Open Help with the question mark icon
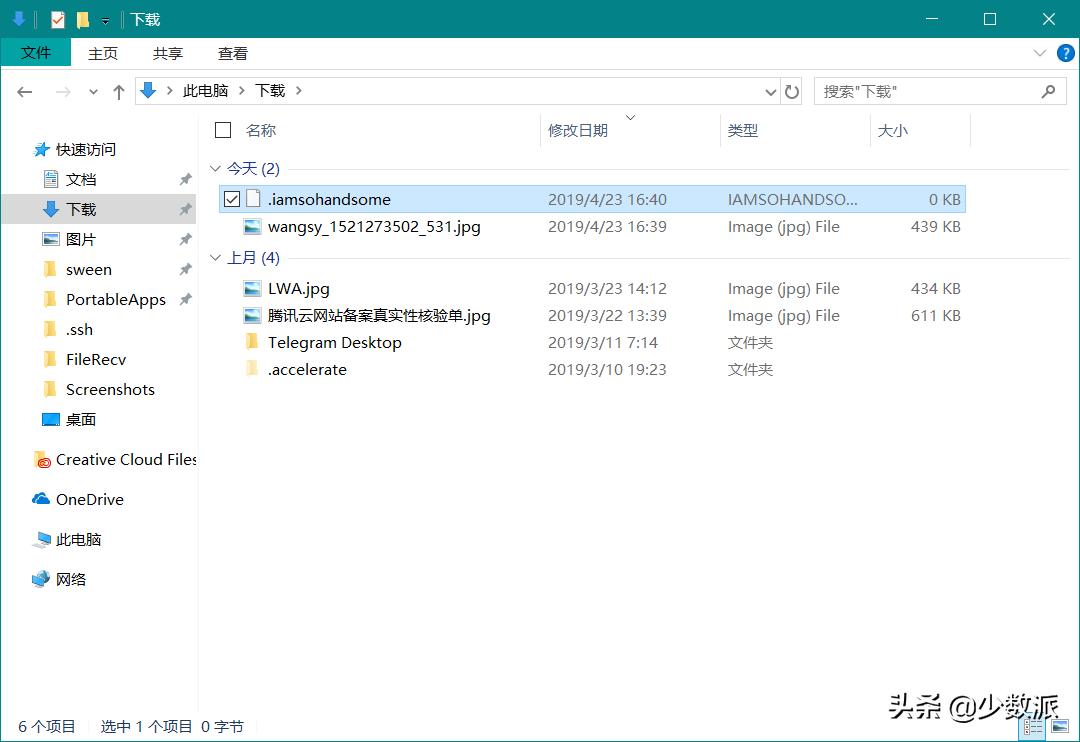 tap(1065, 53)
